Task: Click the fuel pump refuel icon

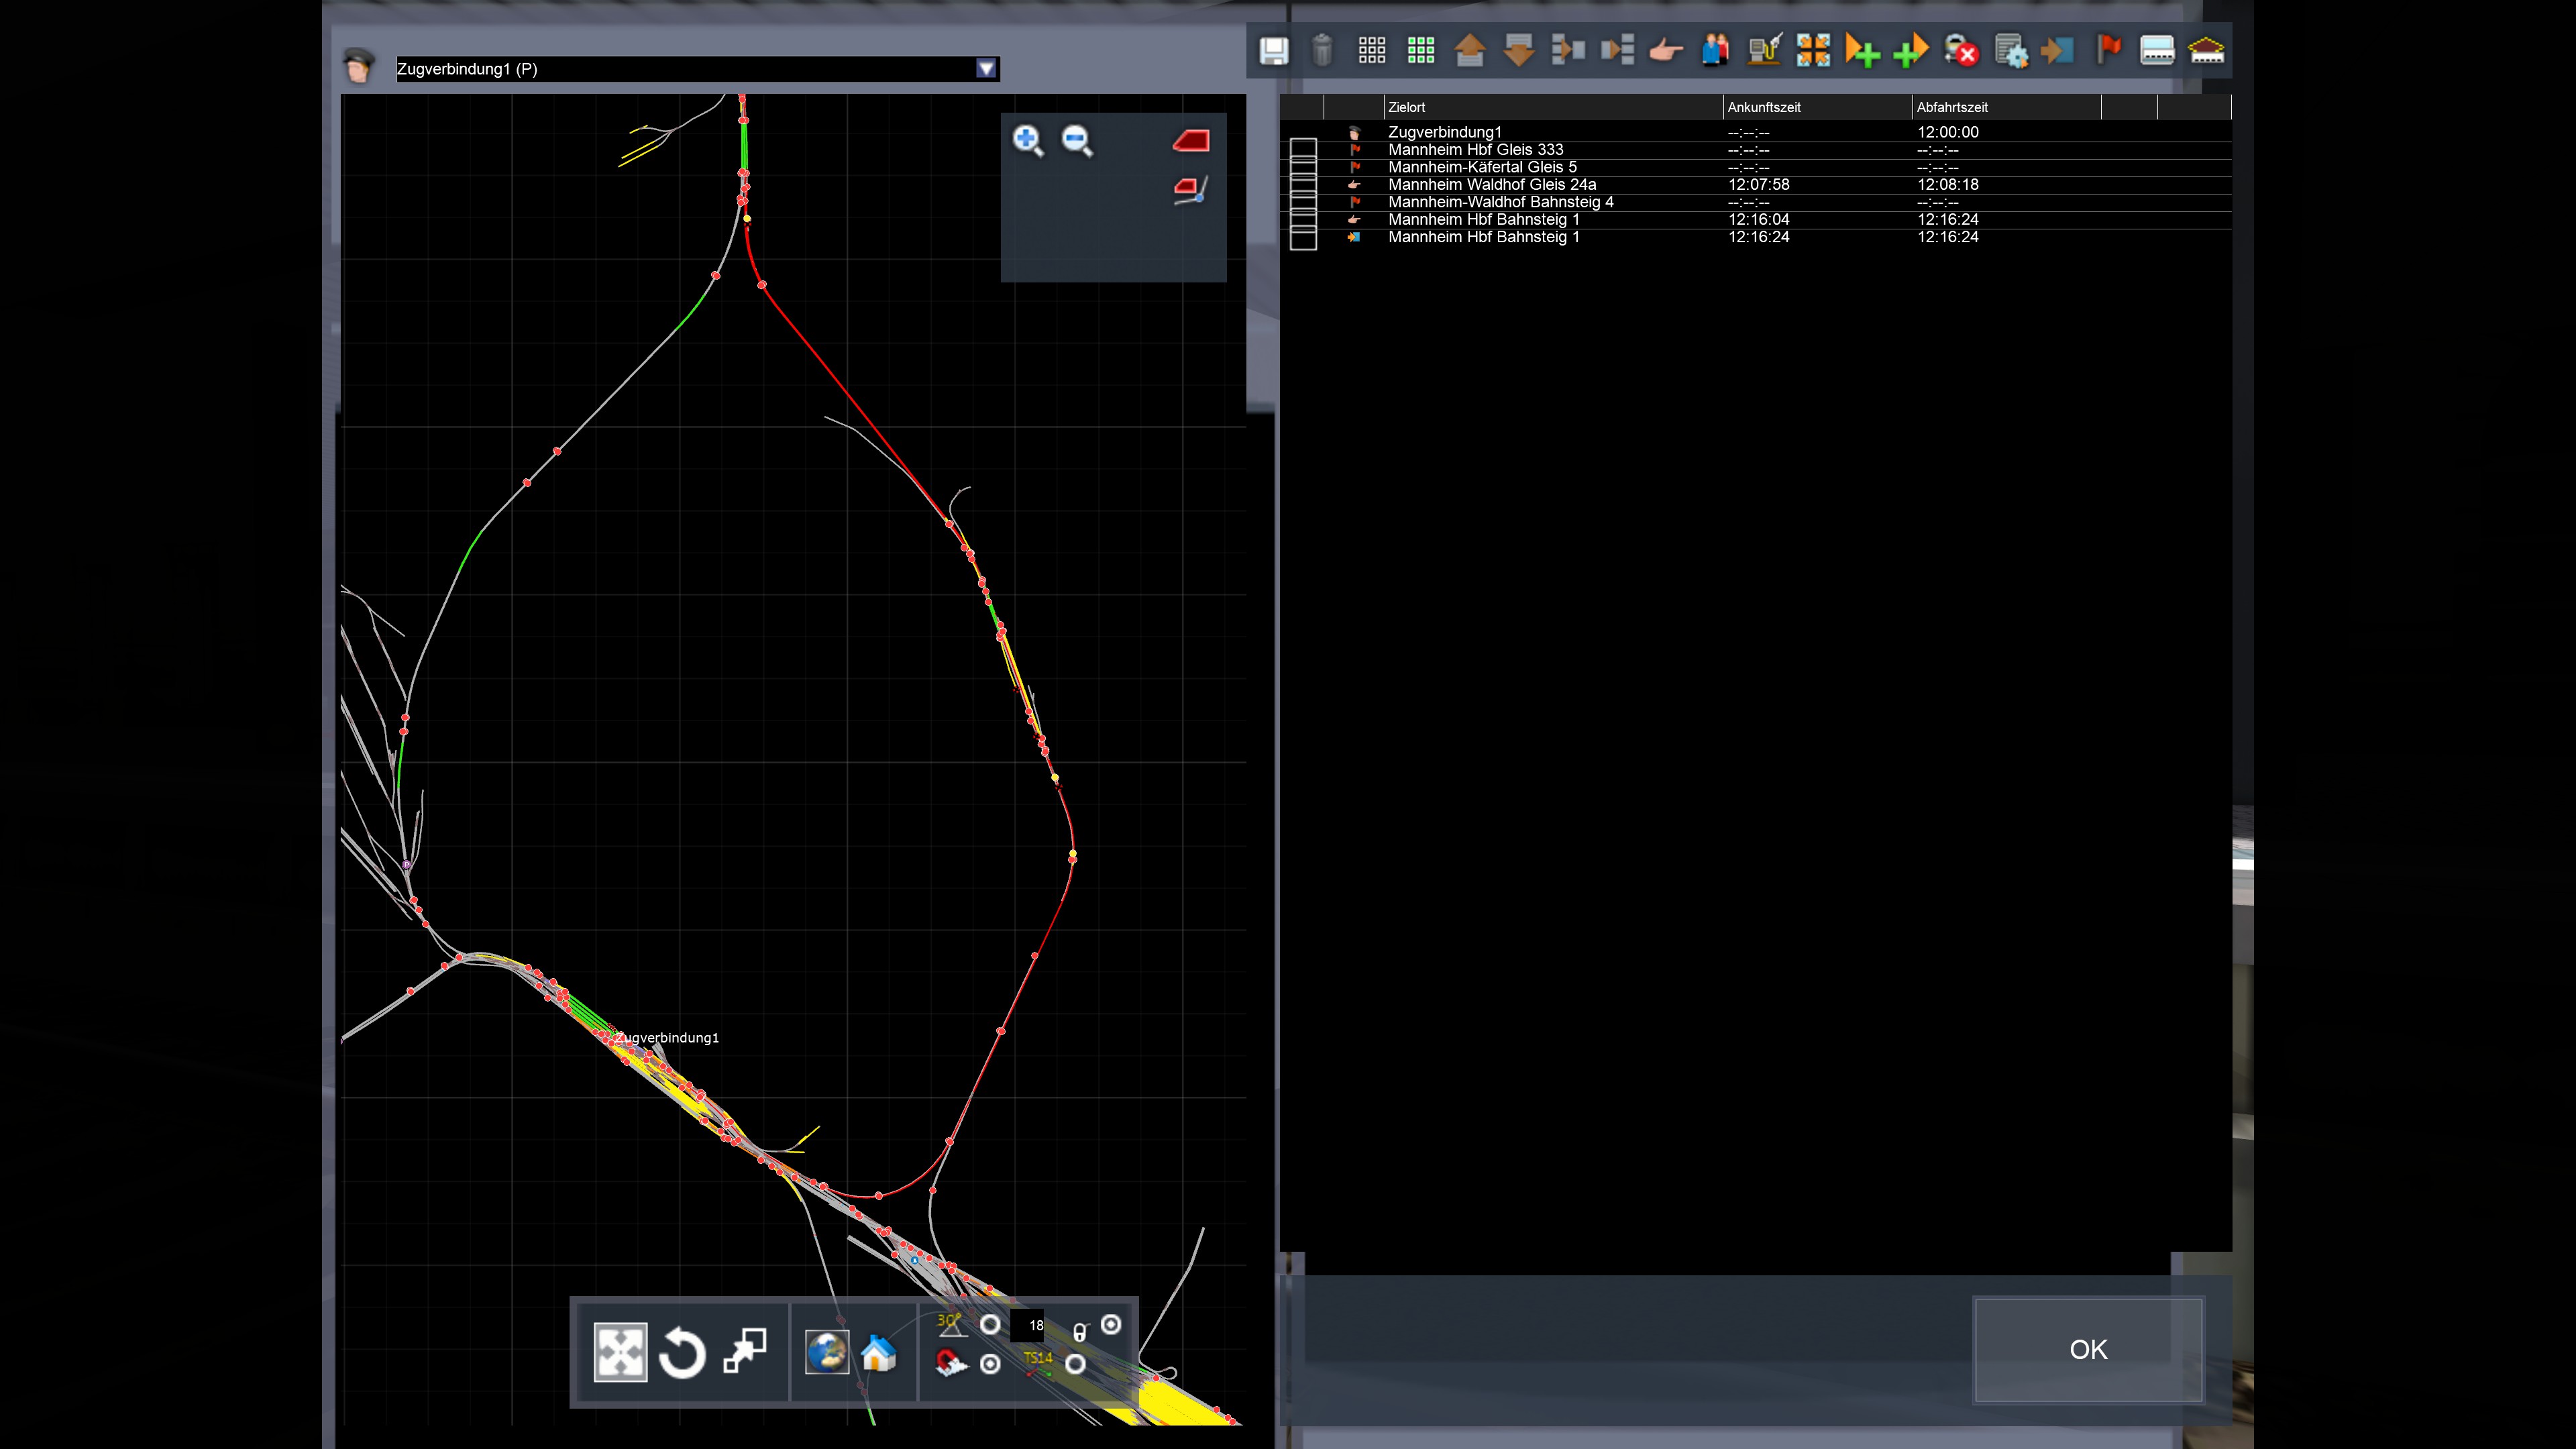Action: click(x=1764, y=50)
